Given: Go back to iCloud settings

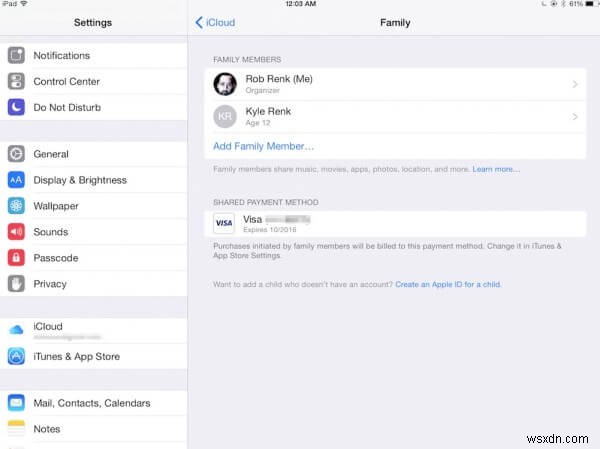Looking at the screenshot, I should coord(215,23).
